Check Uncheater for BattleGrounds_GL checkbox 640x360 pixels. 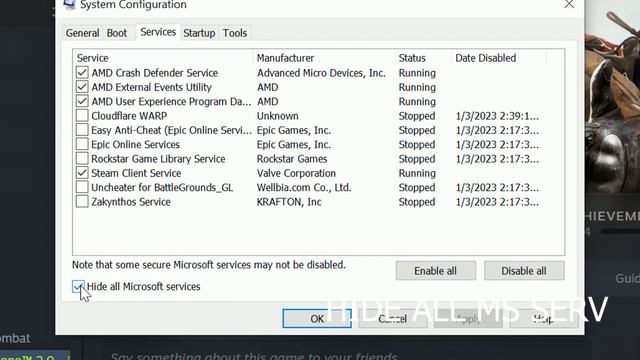click(x=82, y=187)
